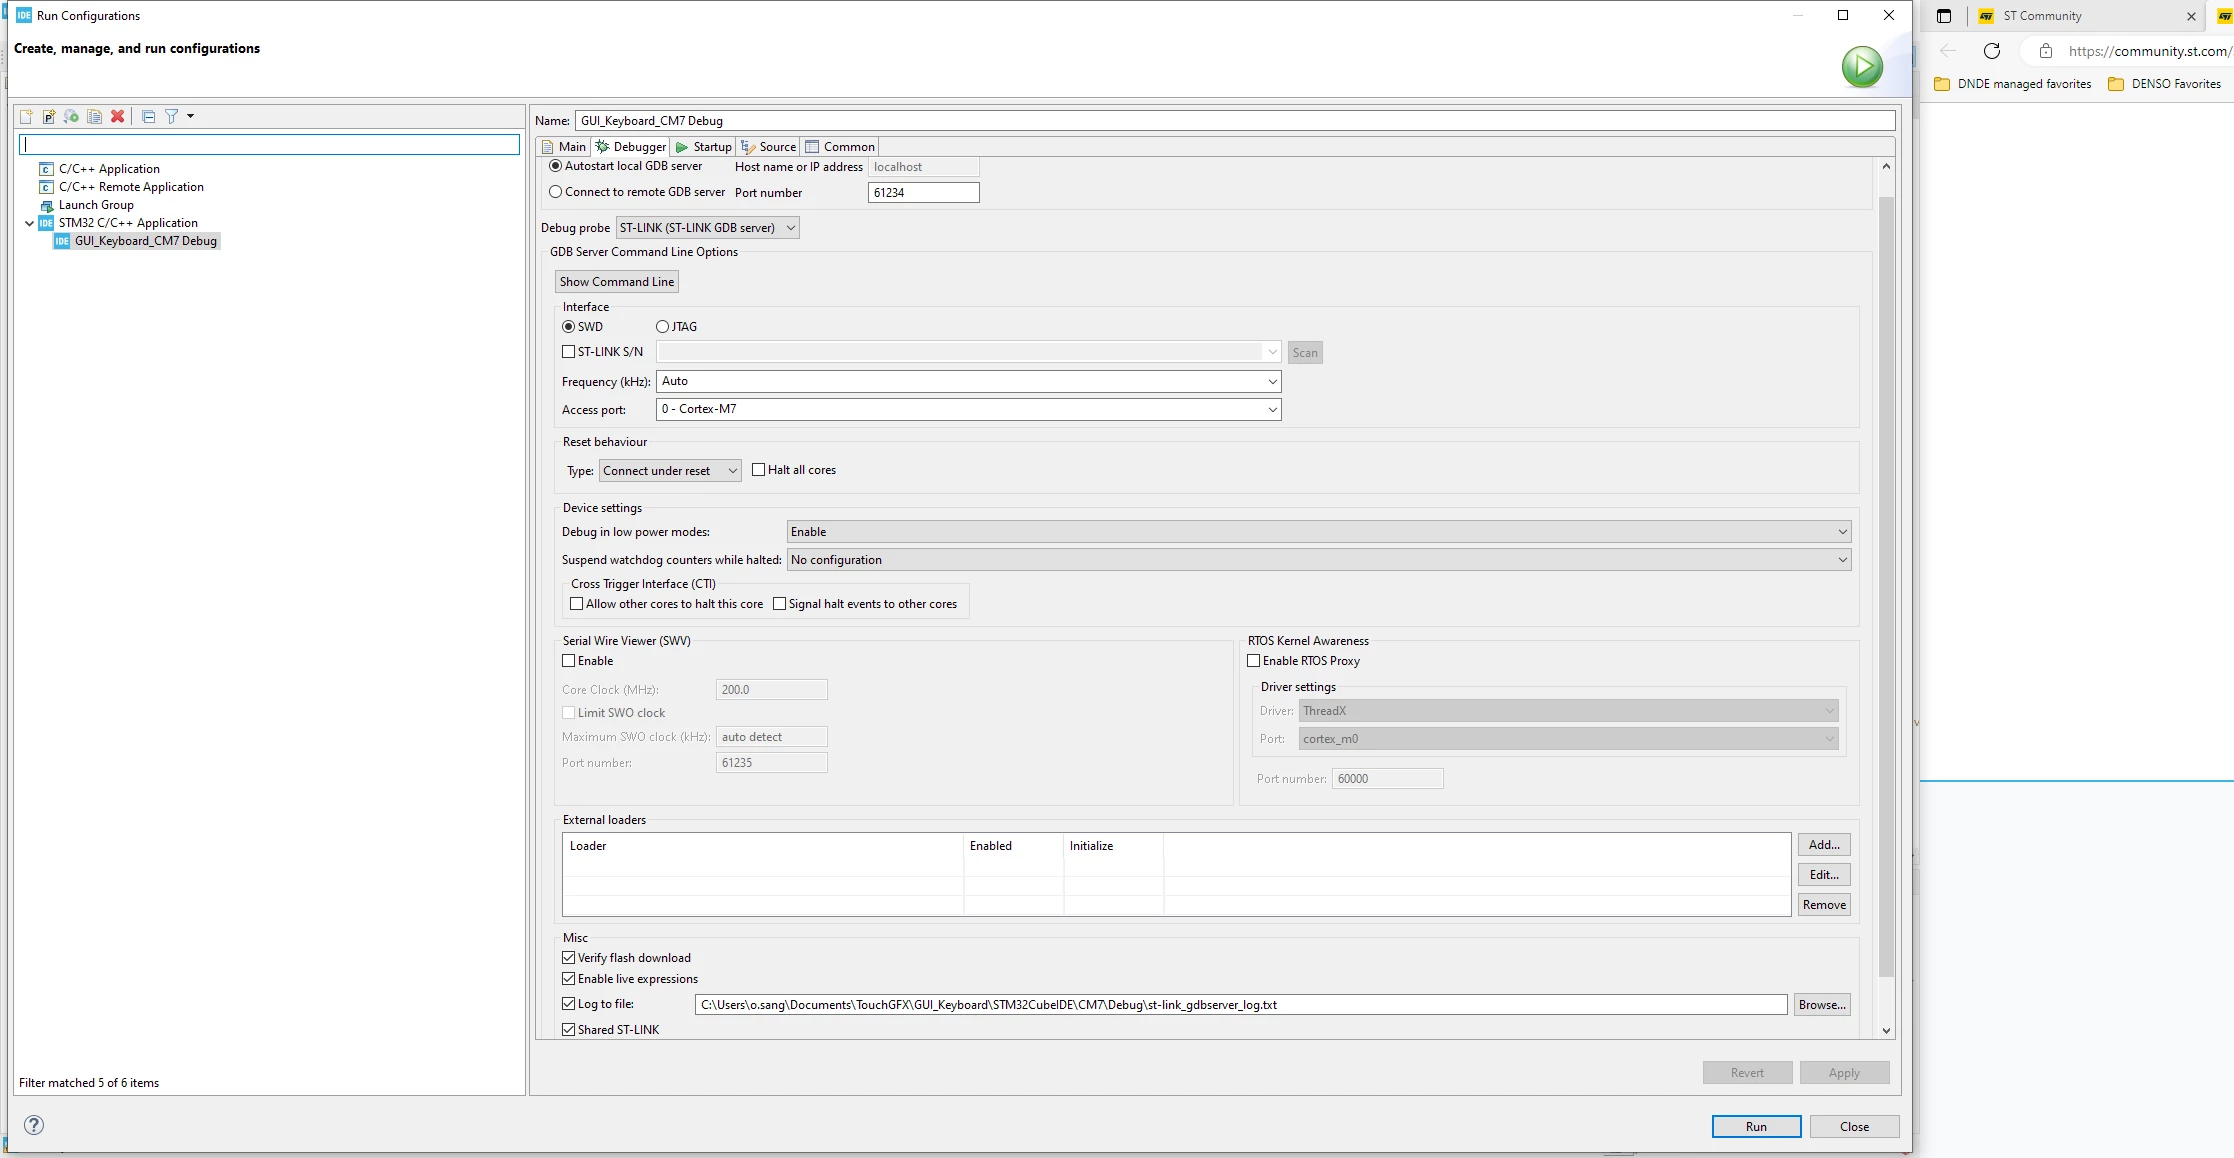Open the filter options dropdown arrow
Image resolution: width=2234 pixels, height=1158 pixels.
point(190,116)
